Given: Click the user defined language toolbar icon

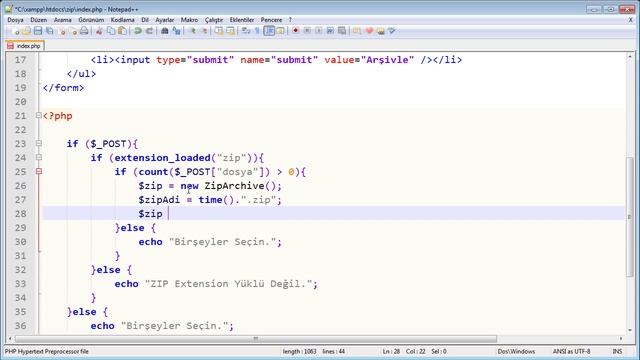Looking at the screenshot, I should click(280, 31).
